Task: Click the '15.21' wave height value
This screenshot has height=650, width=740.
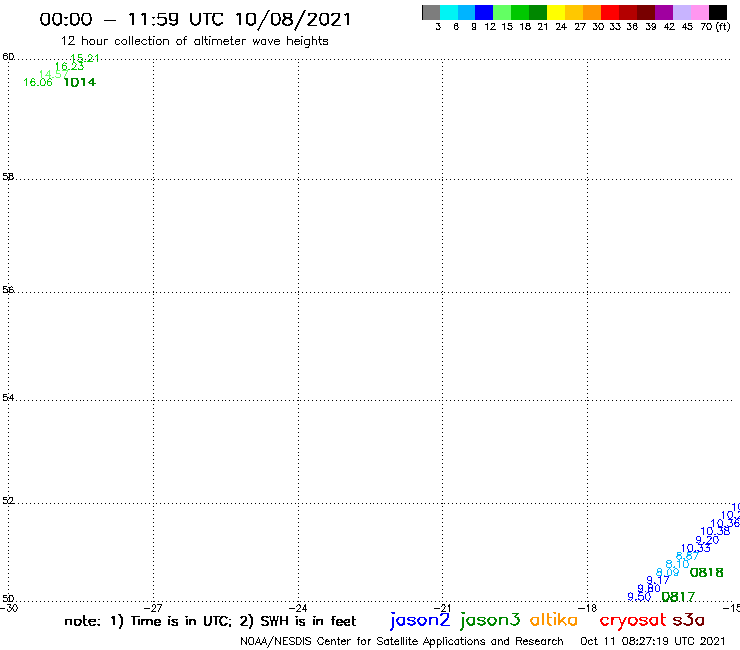Action: (85, 58)
